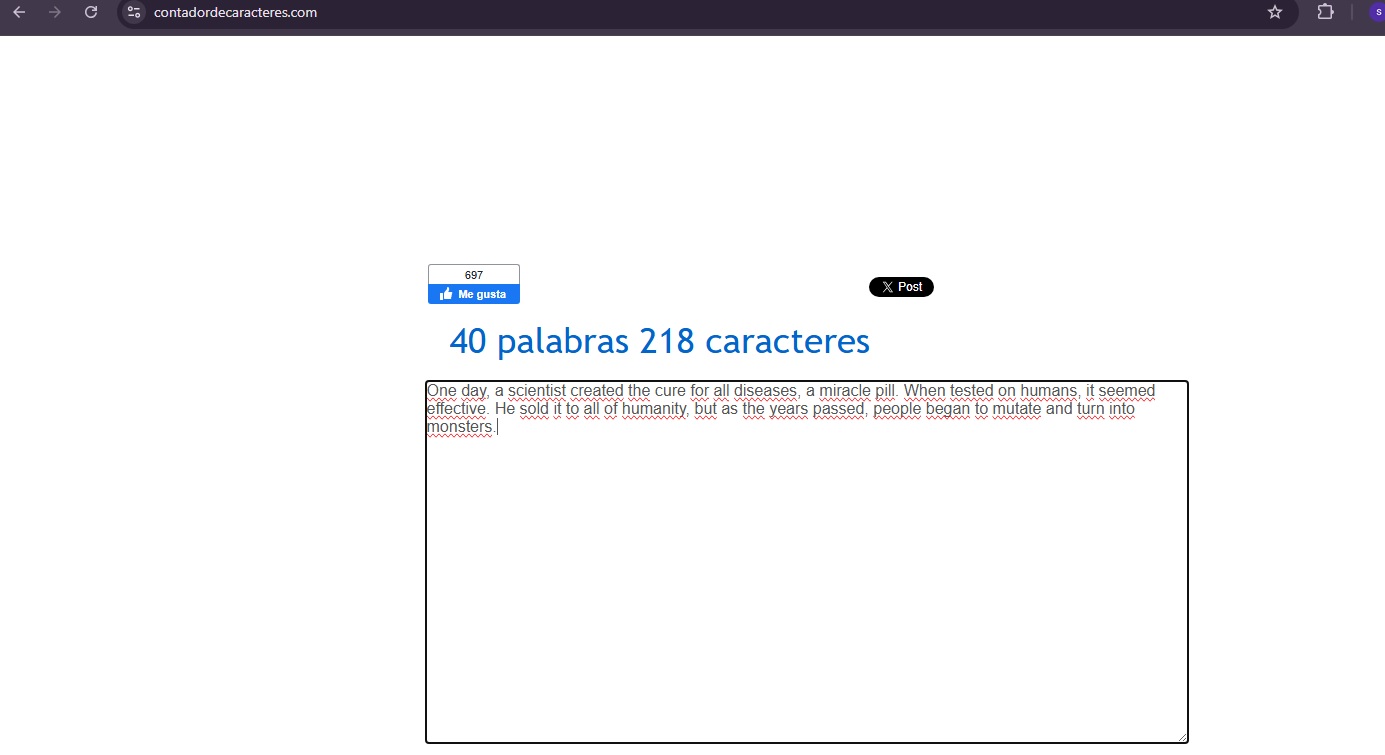Click the word "seemed" in the text
The image size is (1385, 755).
(x=1128, y=391)
